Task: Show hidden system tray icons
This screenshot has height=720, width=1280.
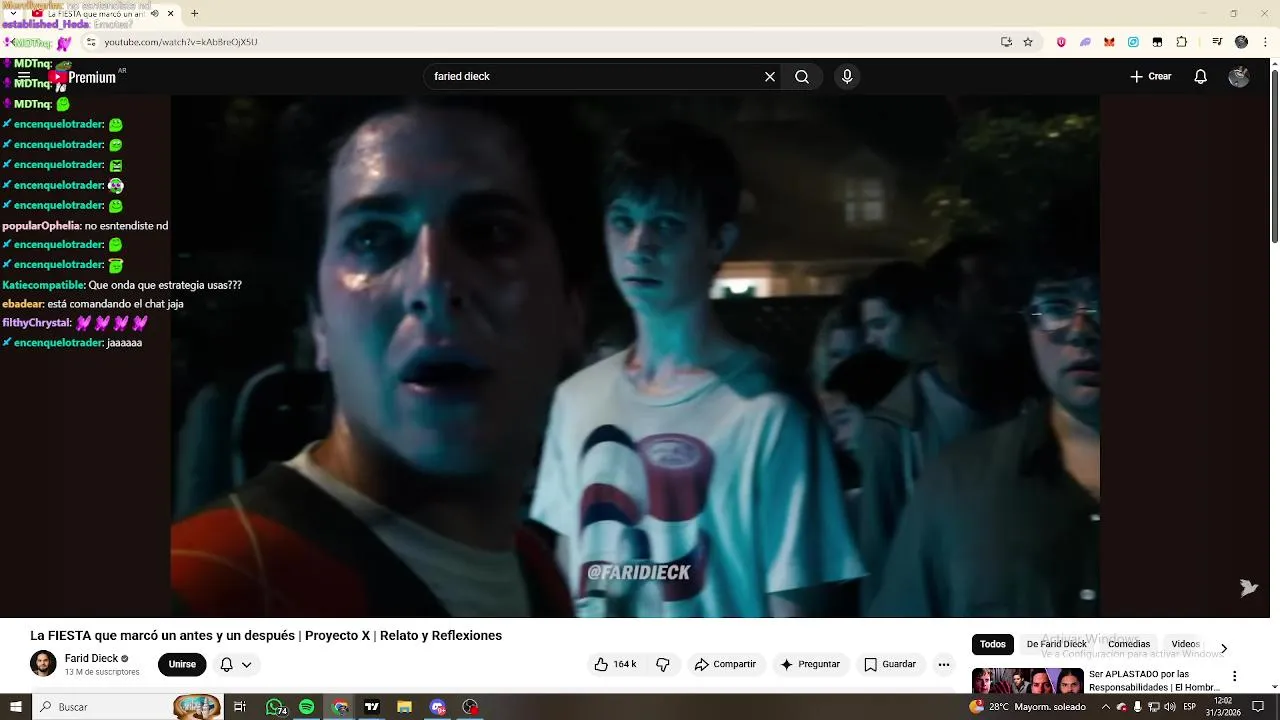Action: point(1104,707)
